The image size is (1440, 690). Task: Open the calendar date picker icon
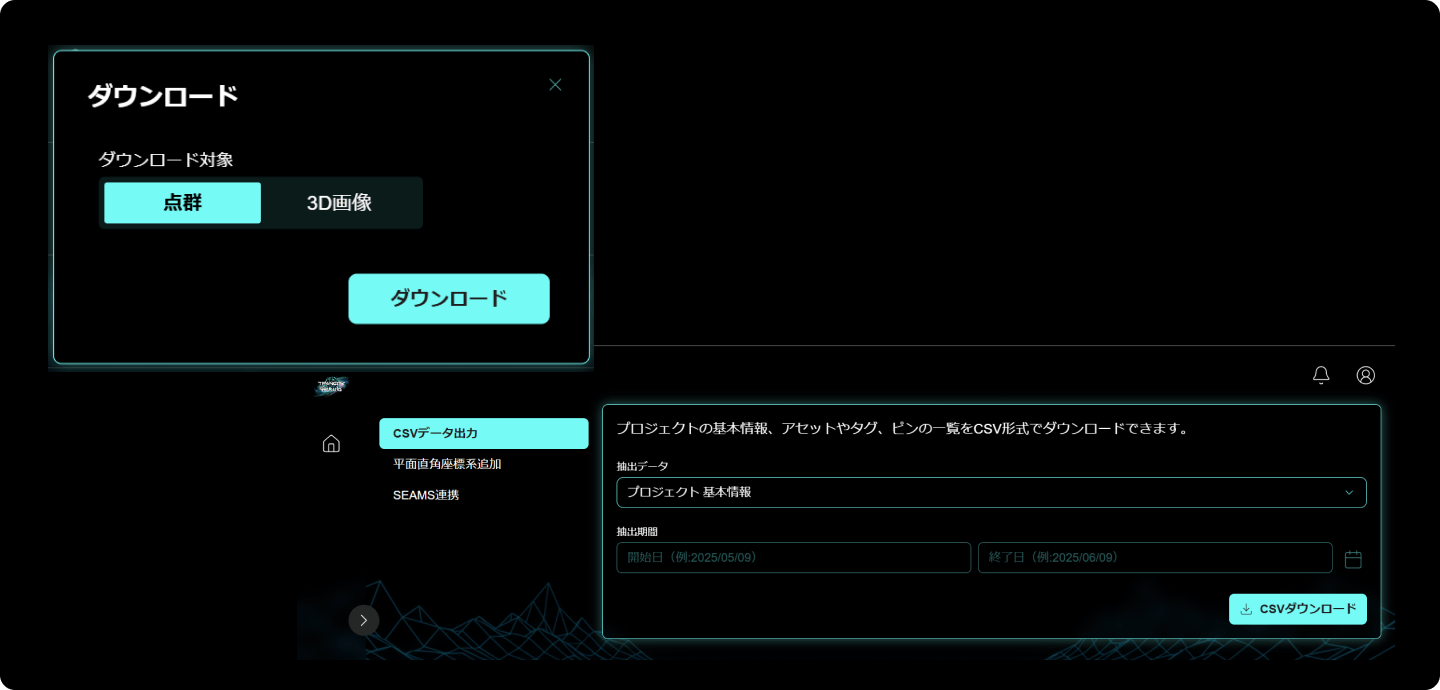1353,559
